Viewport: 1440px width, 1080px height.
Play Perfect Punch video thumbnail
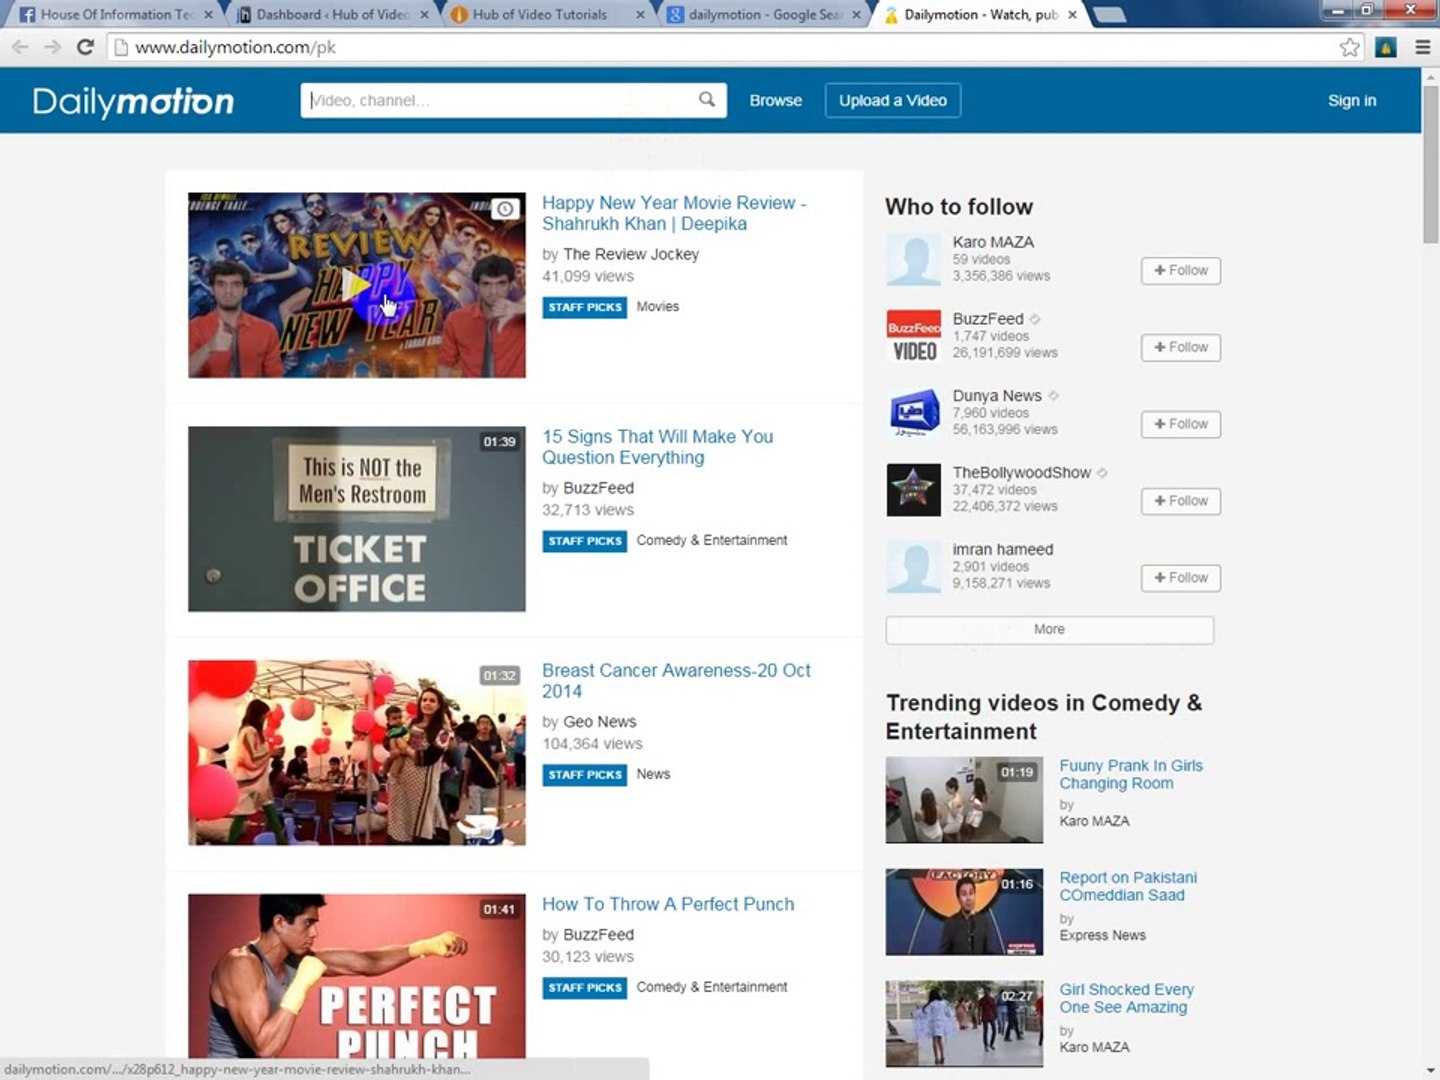pyautogui.click(x=357, y=976)
